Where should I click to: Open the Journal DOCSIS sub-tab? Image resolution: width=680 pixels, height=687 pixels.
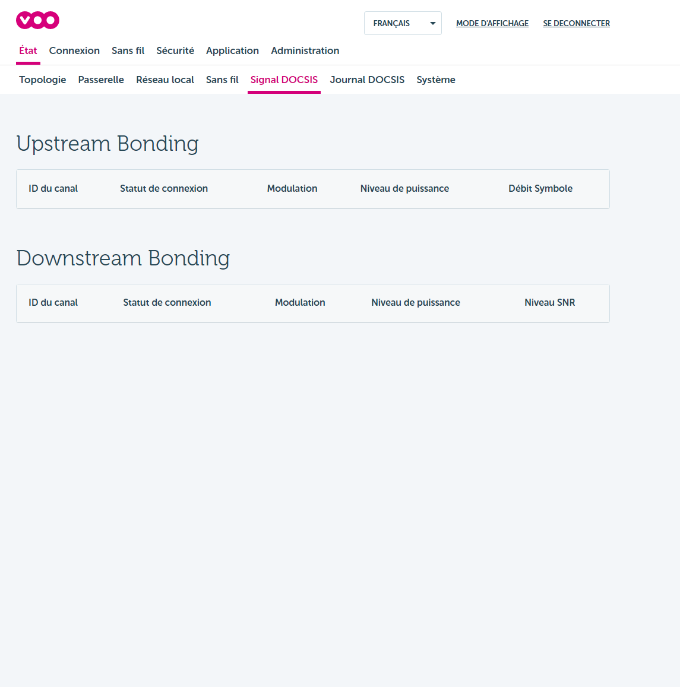click(367, 80)
